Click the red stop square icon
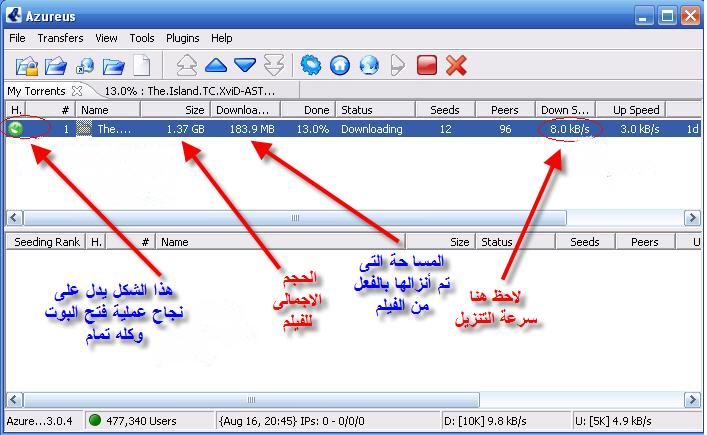This screenshot has width=707, height=435. tap(427, 65)
